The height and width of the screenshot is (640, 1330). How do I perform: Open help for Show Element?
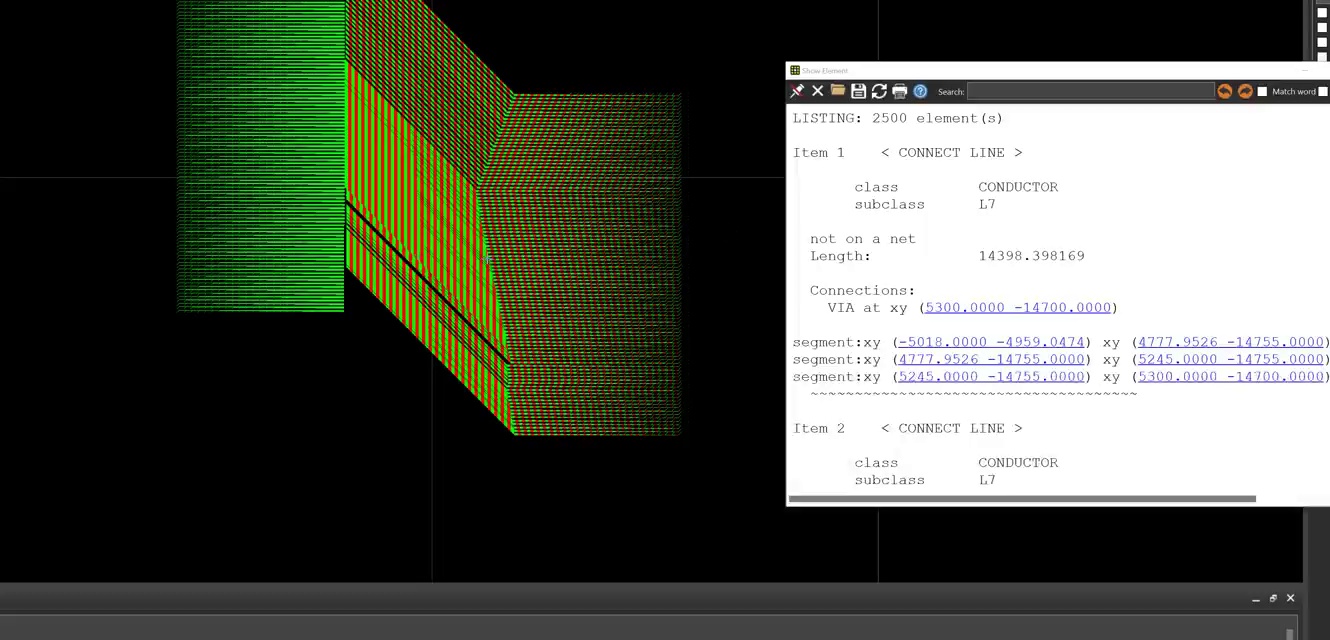(x=920, y=92)
